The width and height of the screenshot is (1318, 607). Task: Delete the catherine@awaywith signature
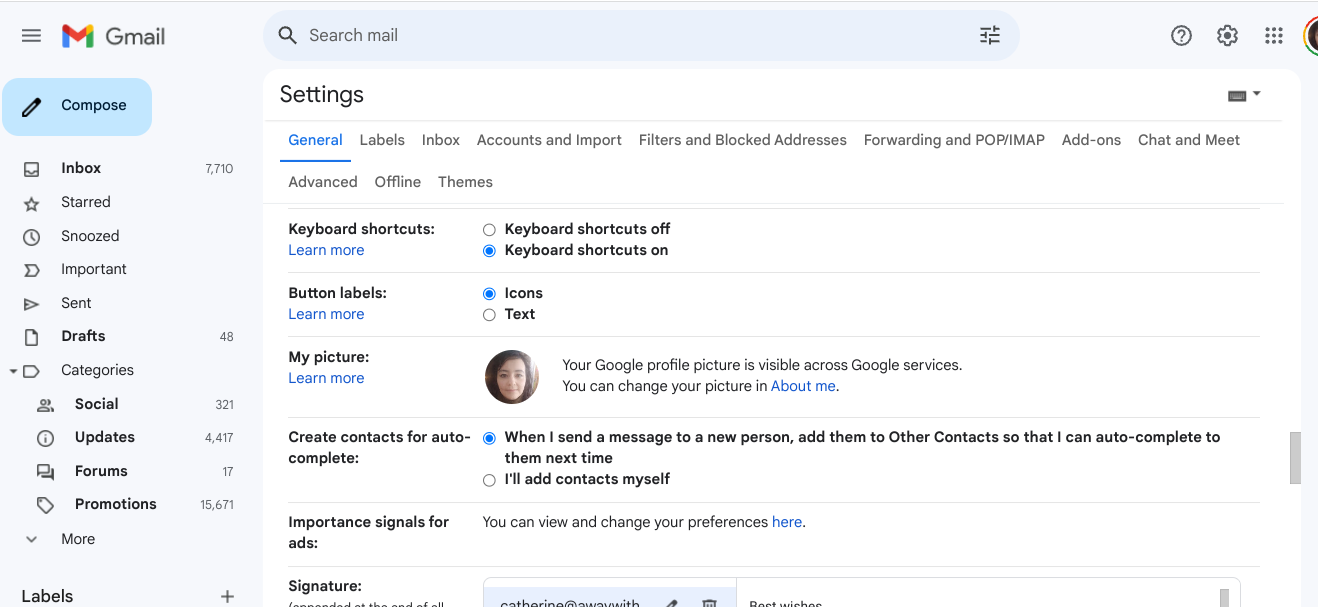[709, 602]
